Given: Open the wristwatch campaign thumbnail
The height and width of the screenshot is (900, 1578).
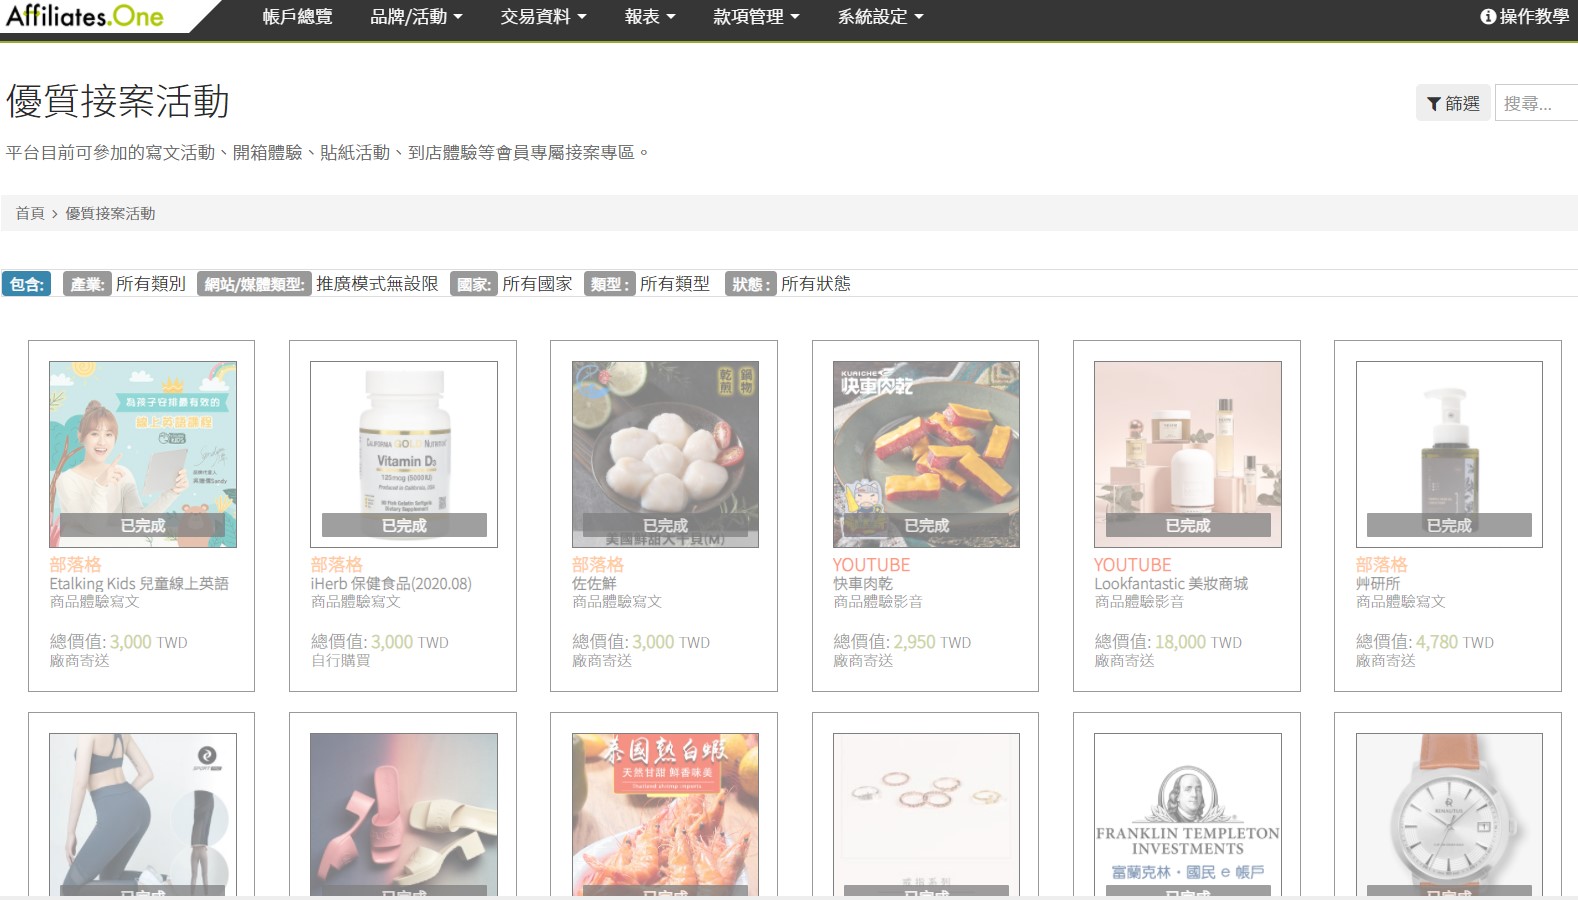Looking at the screenshot, I should pos(1449,814).
